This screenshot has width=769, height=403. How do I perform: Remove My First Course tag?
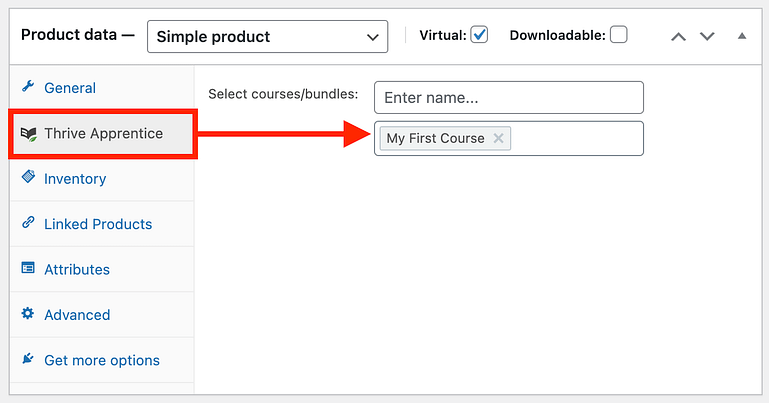point(498,138)
